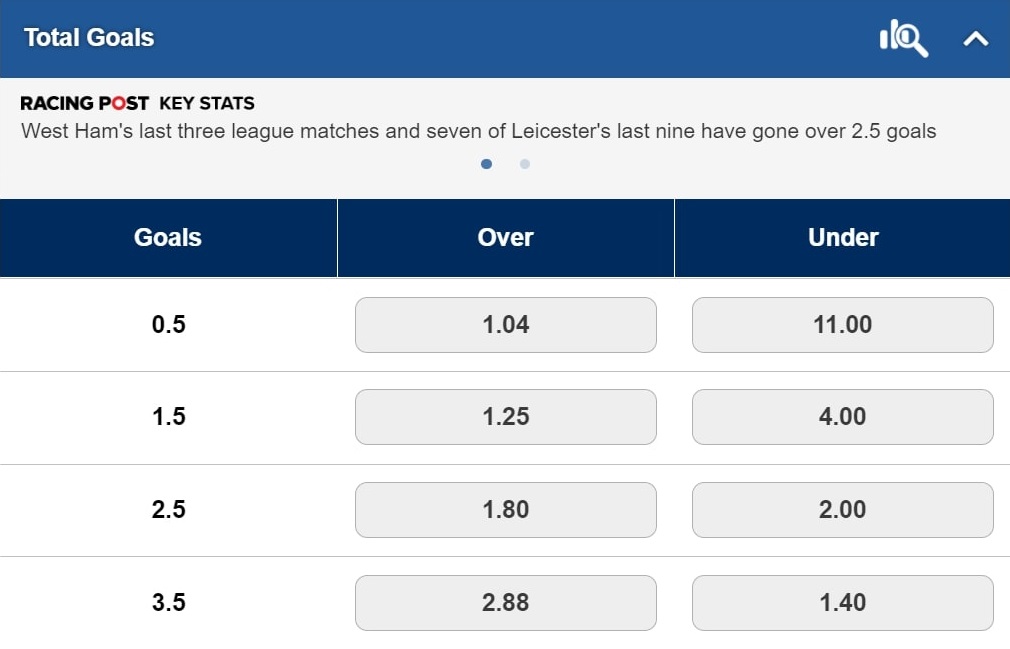Bet Over 2.5 goals at 1.80
The width and height of the screenshot is (1010, 649).
click(505, 510)
